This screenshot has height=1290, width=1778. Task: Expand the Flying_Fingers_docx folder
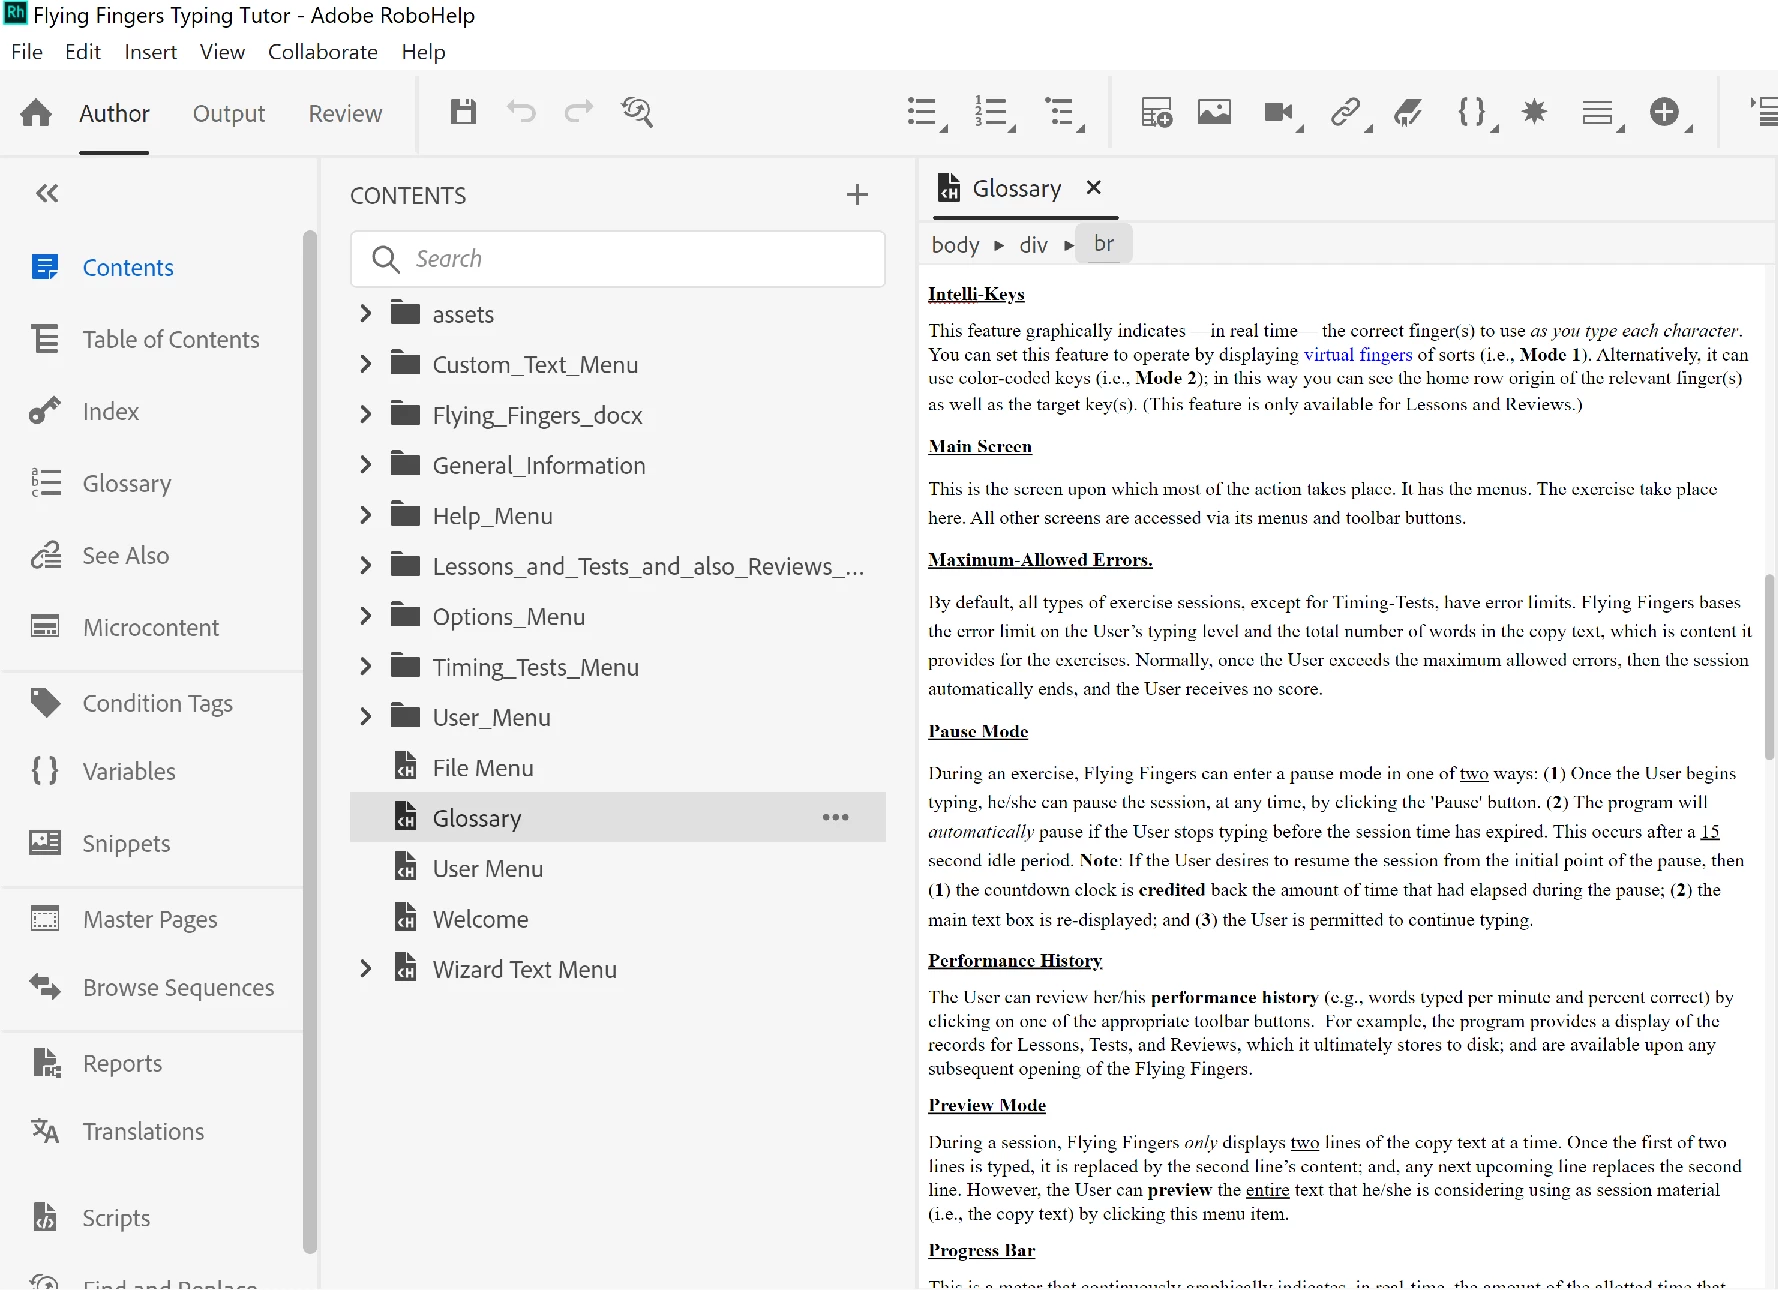click(x=365, y=414)
